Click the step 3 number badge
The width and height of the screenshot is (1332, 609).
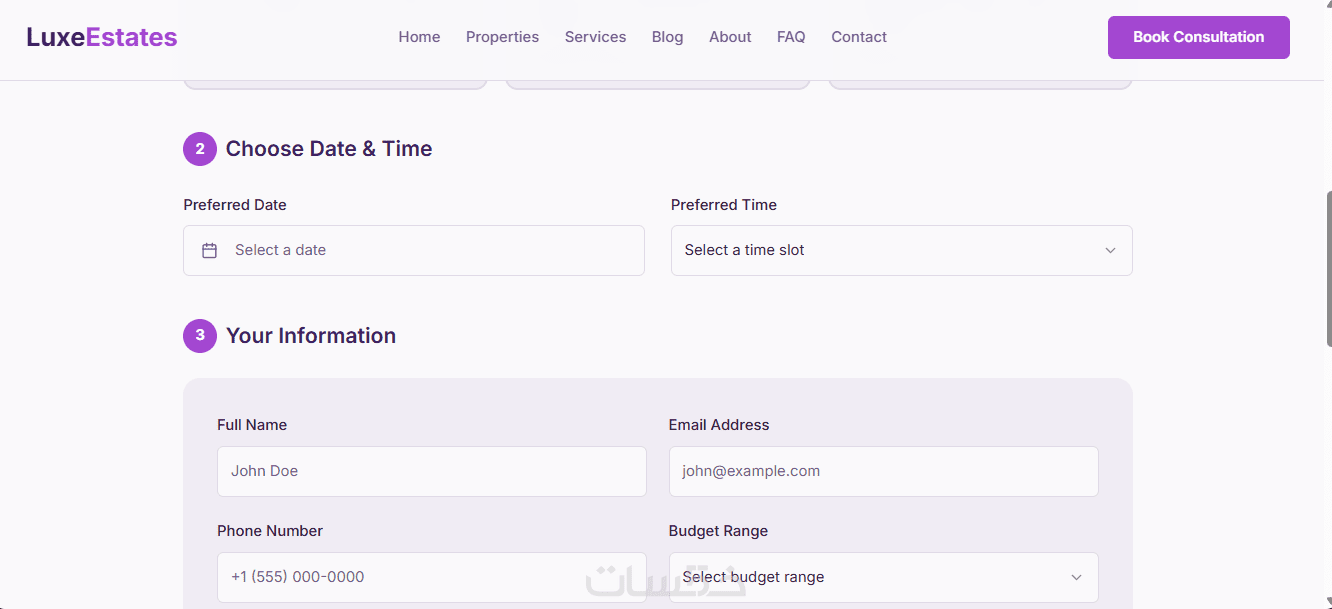(x=200, y=336)
